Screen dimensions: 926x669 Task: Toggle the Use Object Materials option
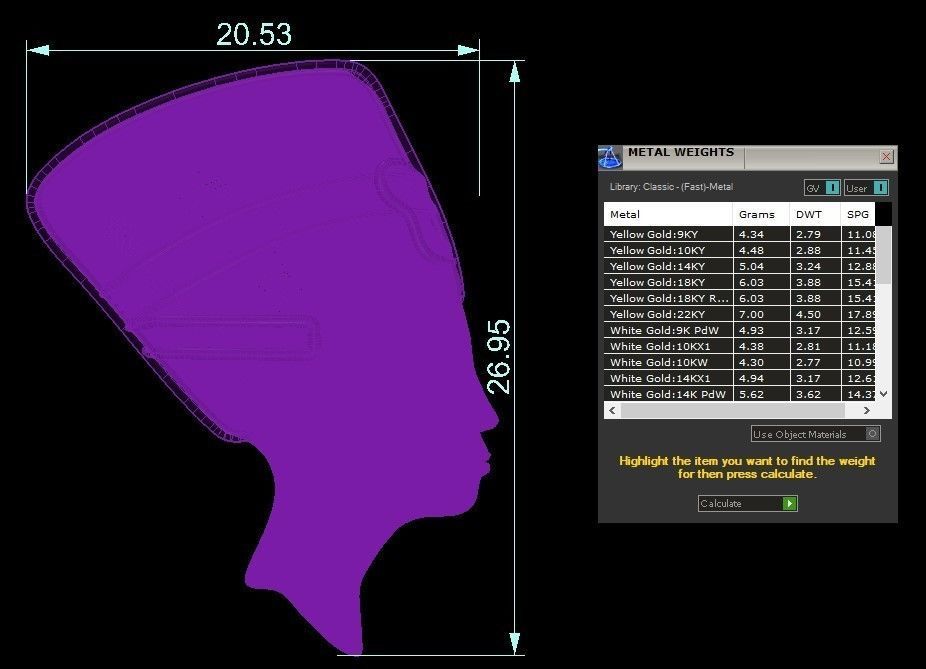[816, 434]
